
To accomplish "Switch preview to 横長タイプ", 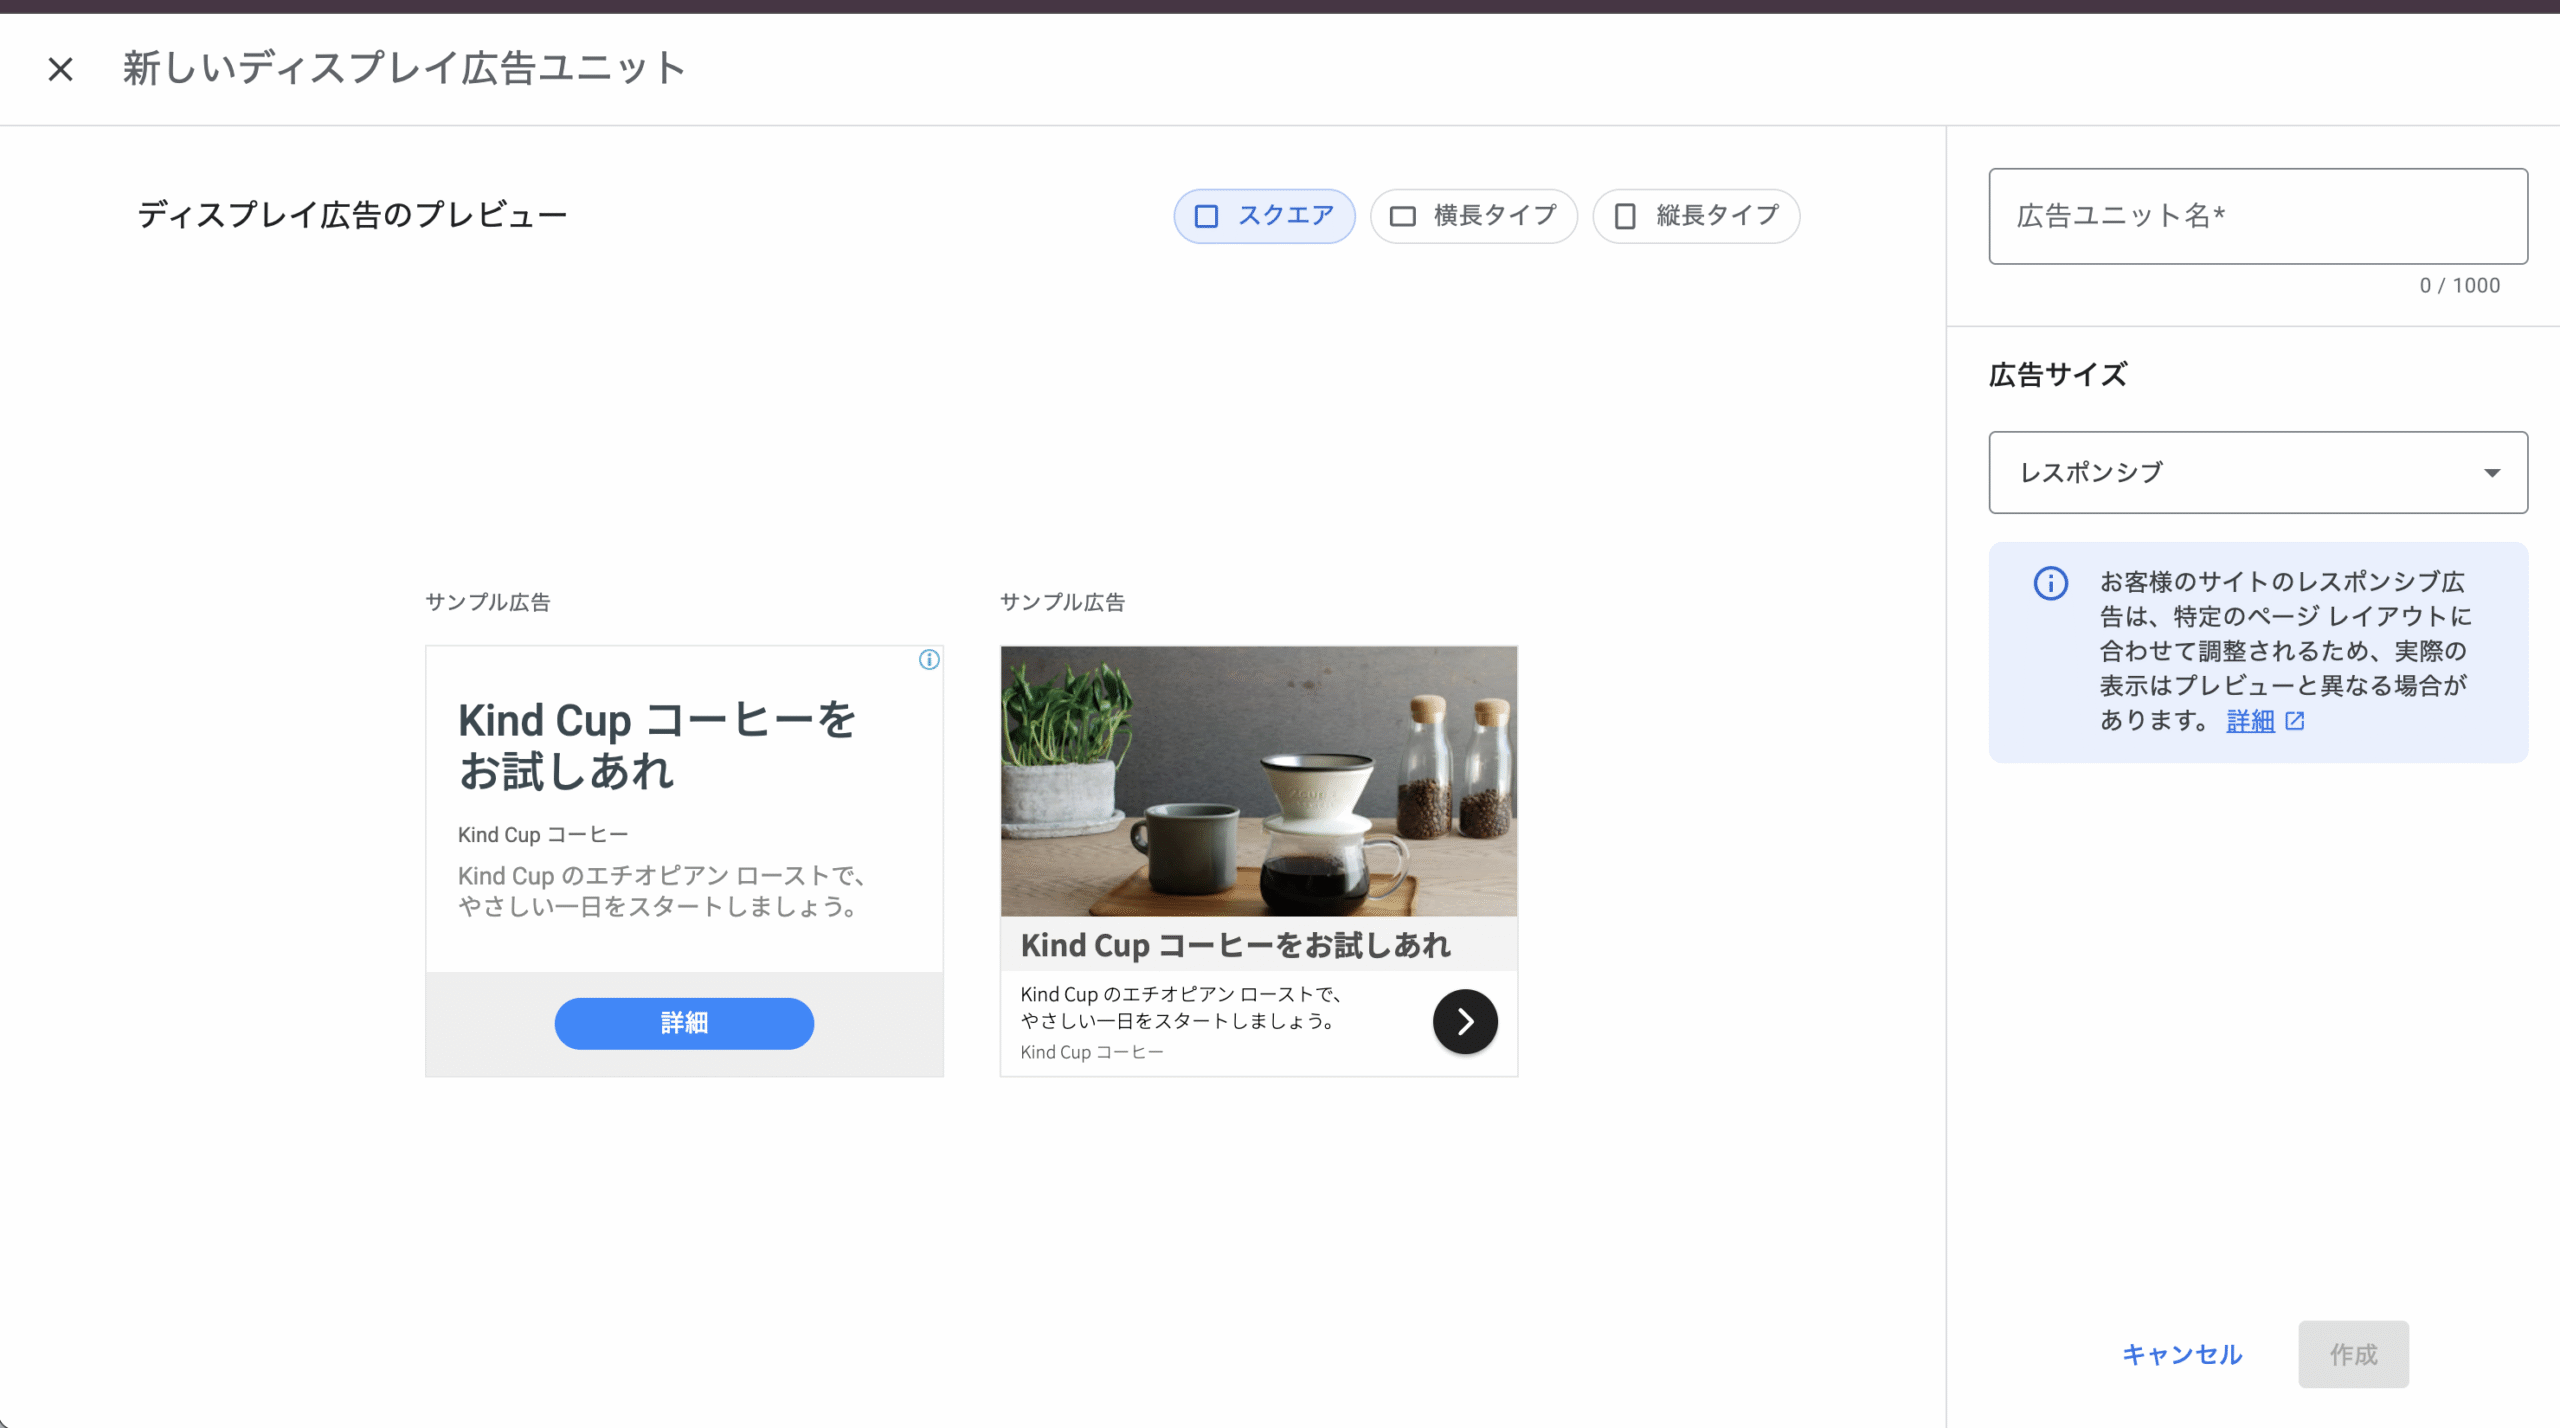I will click(1474, 216).
